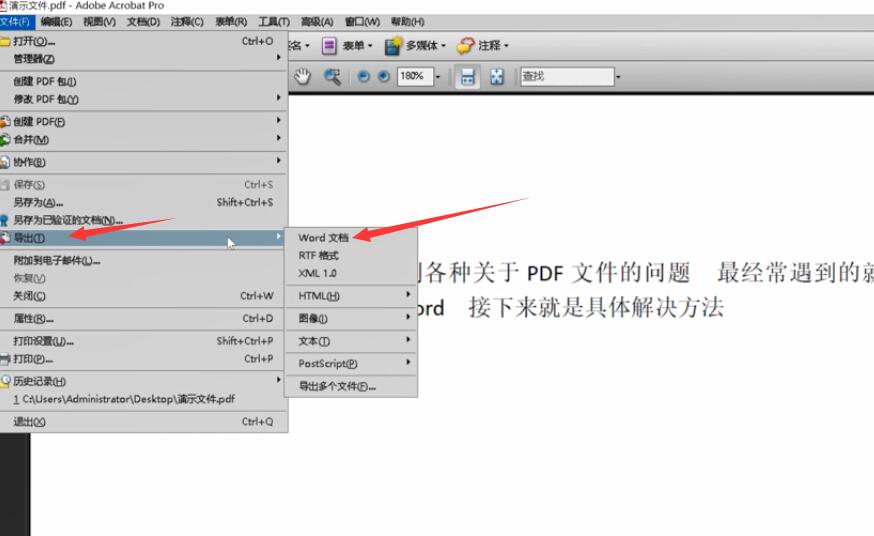This screenshot has height=536, width=874.
Task: Select 另存为(A)... menu entry
Action: 143,202
